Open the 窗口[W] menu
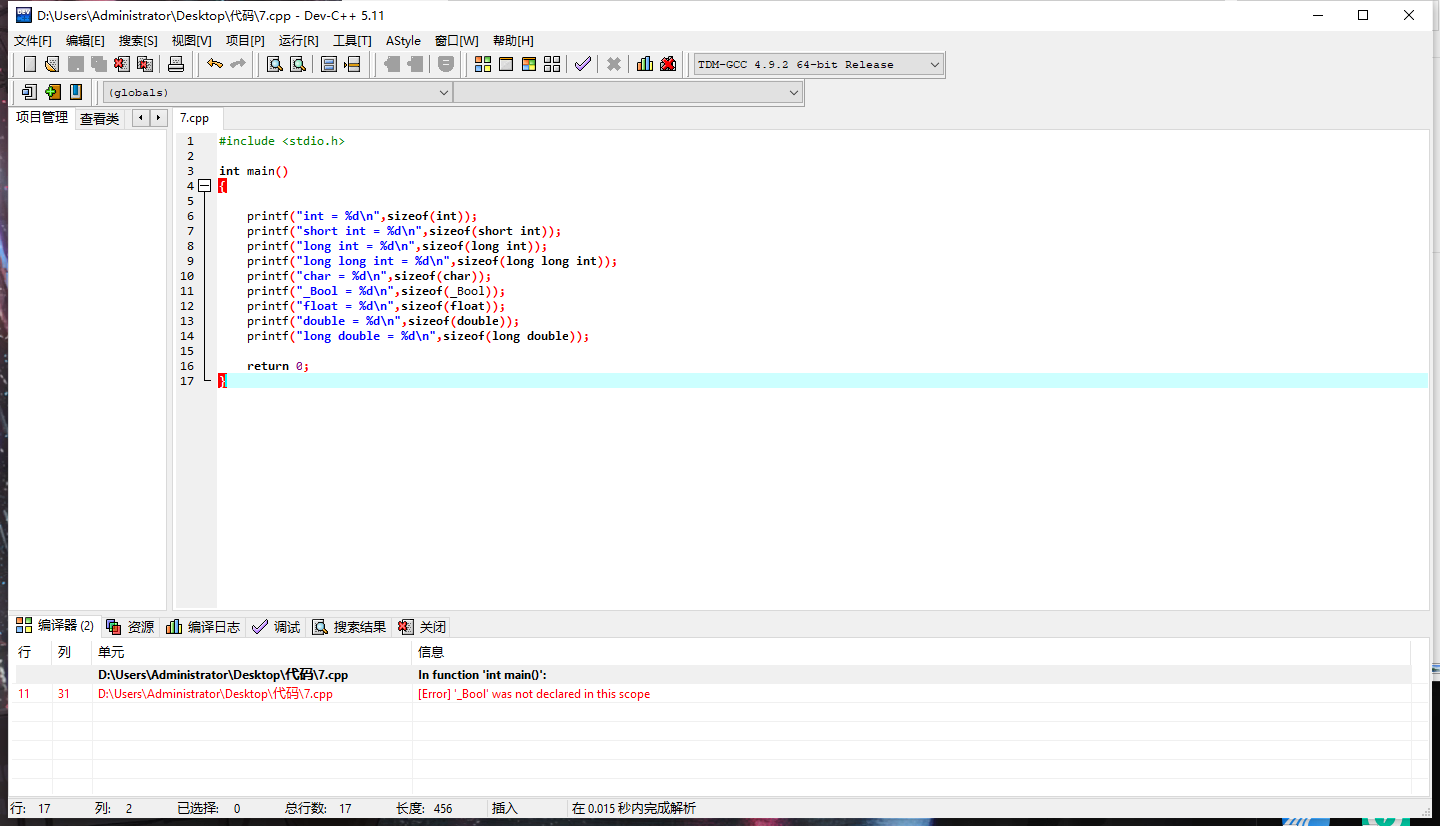The image size is (1440, 826). [457, 40]
